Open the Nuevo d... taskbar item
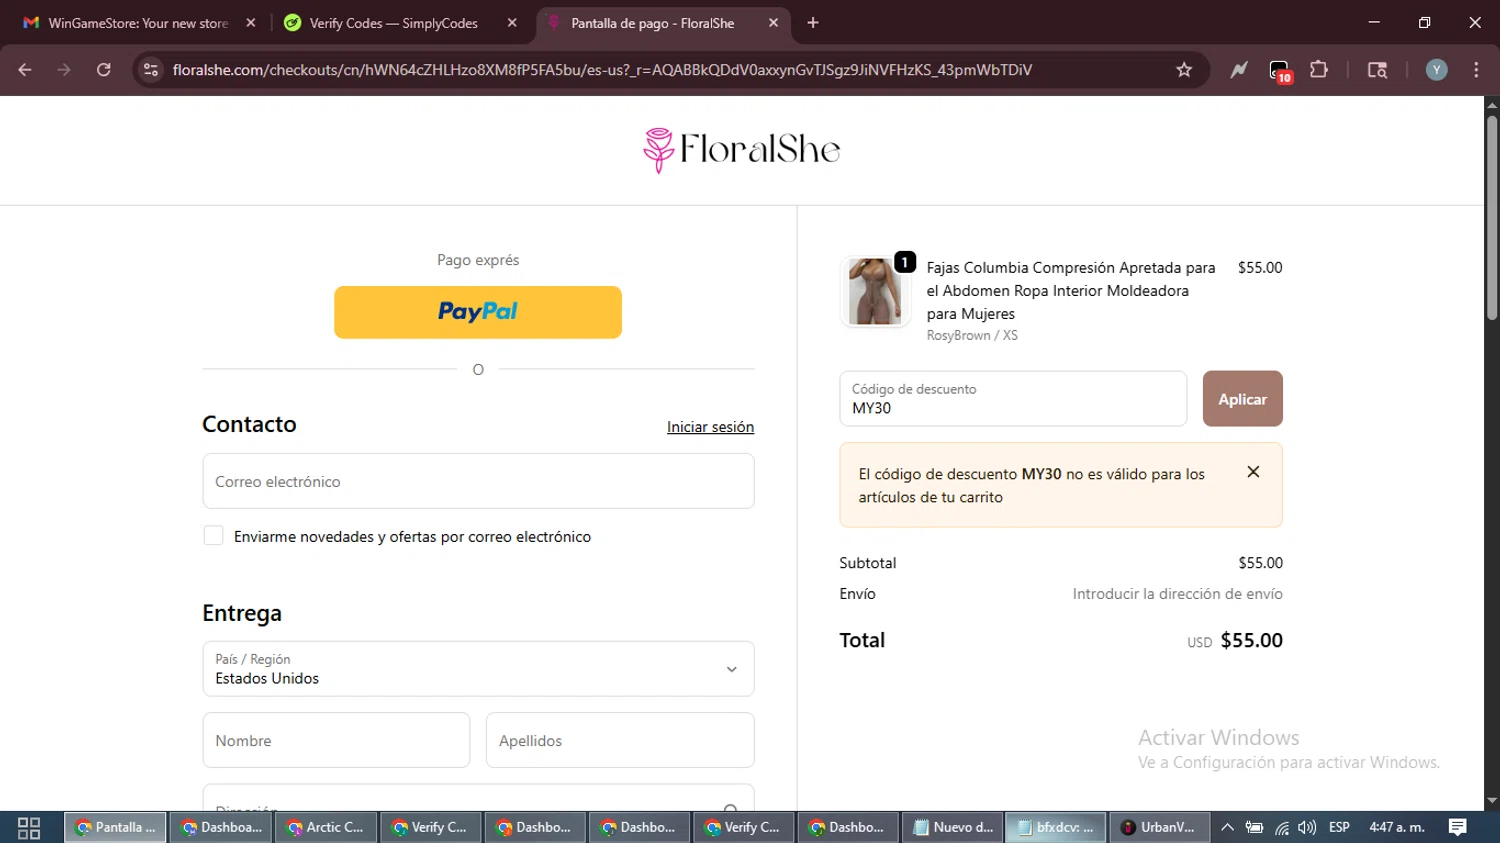 click(x=954, y=828)
